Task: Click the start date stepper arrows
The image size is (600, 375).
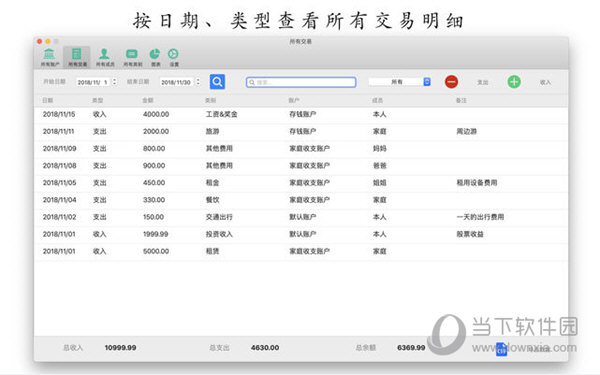Action: coord(114,82)
